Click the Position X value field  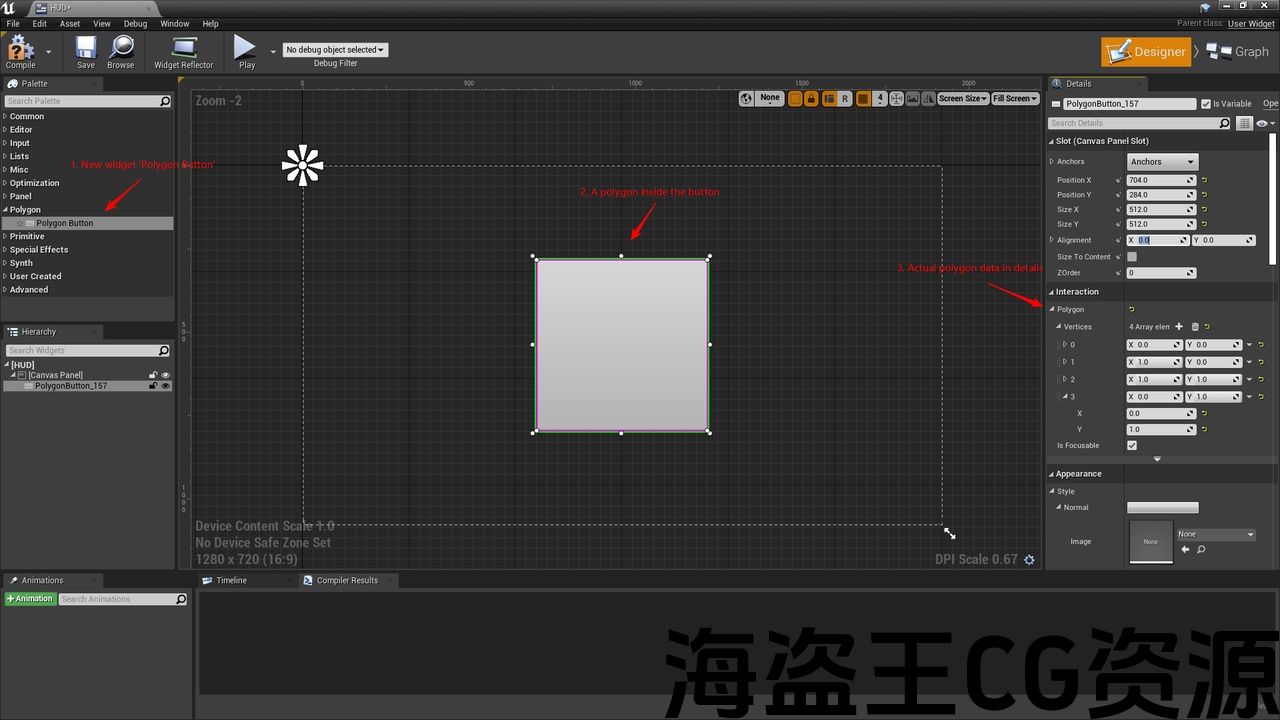click(1155, 181)
